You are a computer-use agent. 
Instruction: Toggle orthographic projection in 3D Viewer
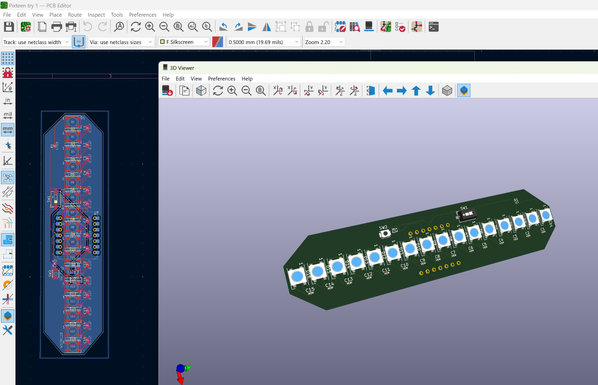[x=447, y=91]
